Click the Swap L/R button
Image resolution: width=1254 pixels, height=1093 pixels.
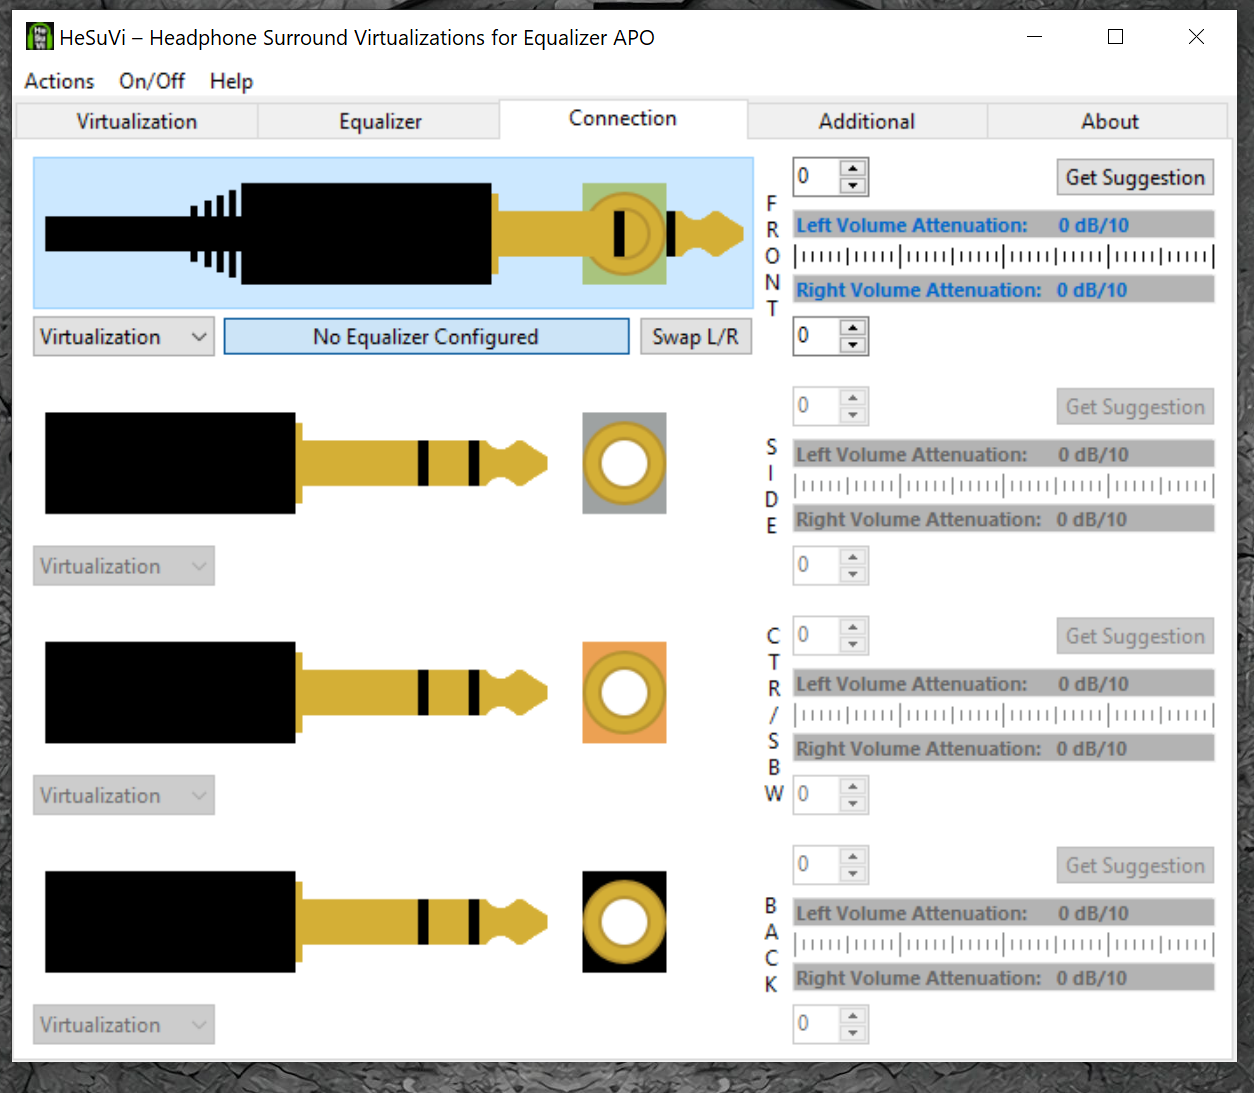pos(696,337)
